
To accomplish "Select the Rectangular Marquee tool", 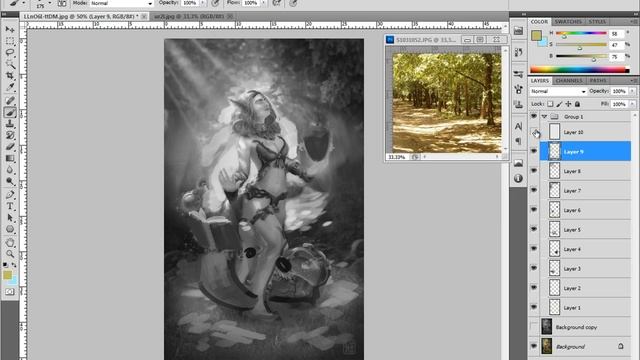I will click(x=10, y=41).
